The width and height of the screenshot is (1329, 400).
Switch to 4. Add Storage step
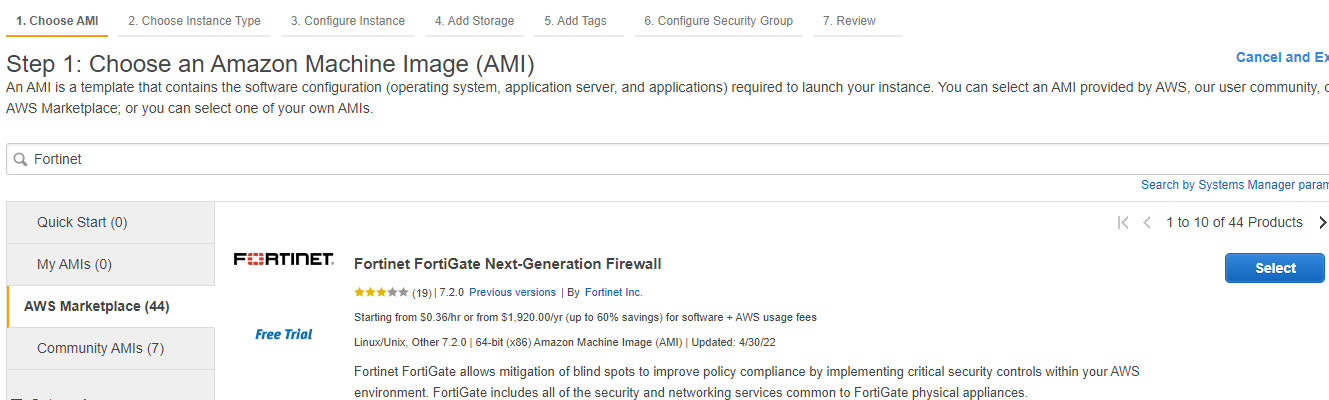474,20
